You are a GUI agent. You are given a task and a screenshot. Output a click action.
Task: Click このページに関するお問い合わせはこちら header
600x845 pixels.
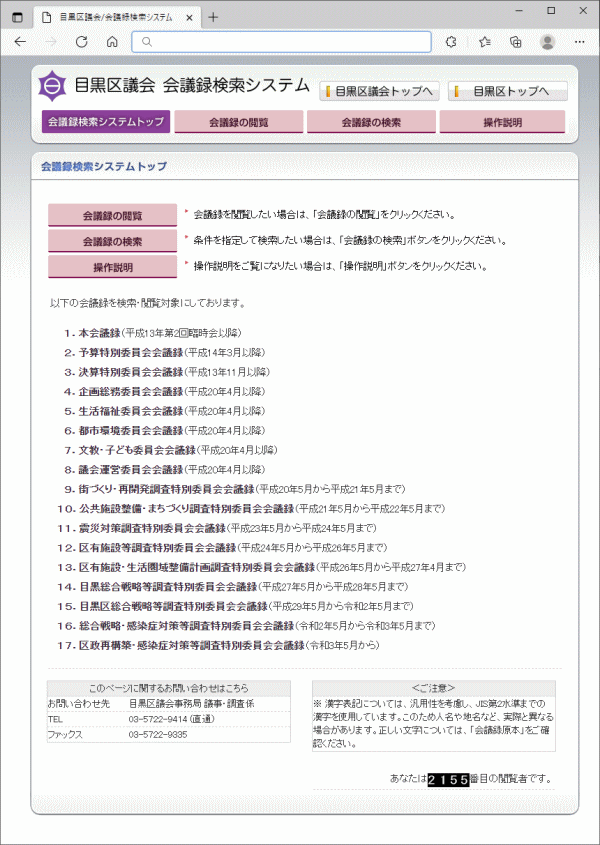coord(169,688)
